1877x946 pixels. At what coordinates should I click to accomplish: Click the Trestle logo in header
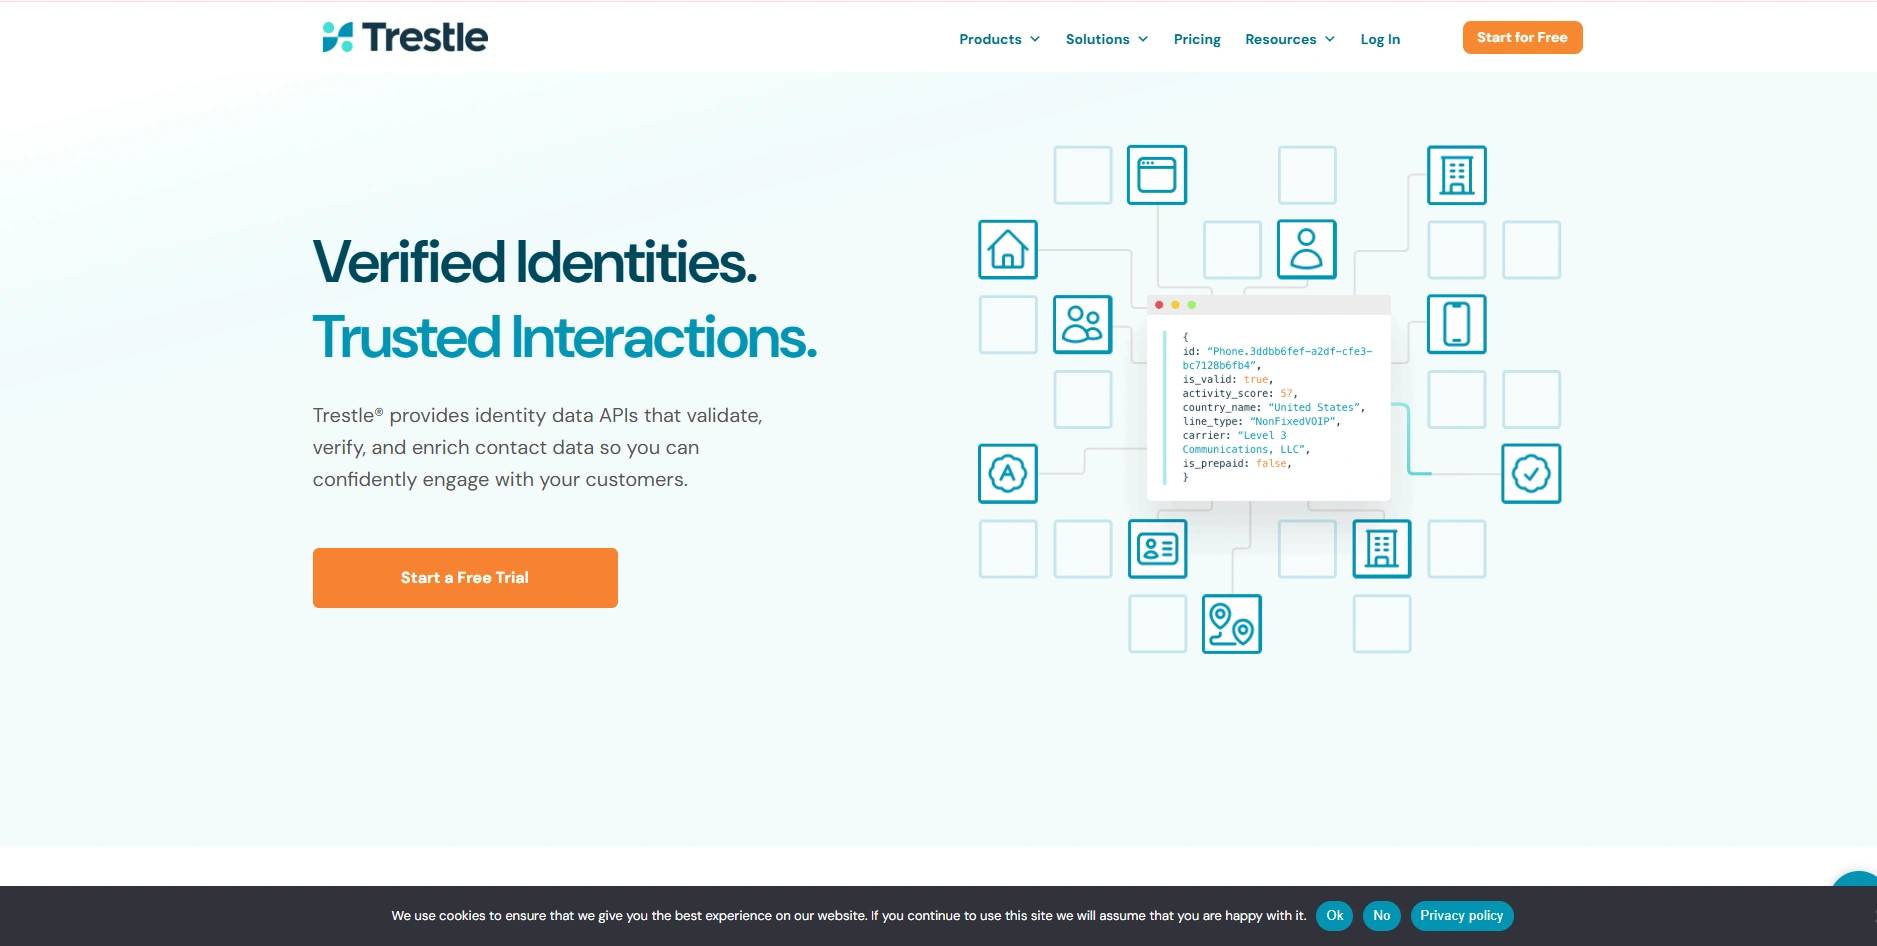coord(405,37)
